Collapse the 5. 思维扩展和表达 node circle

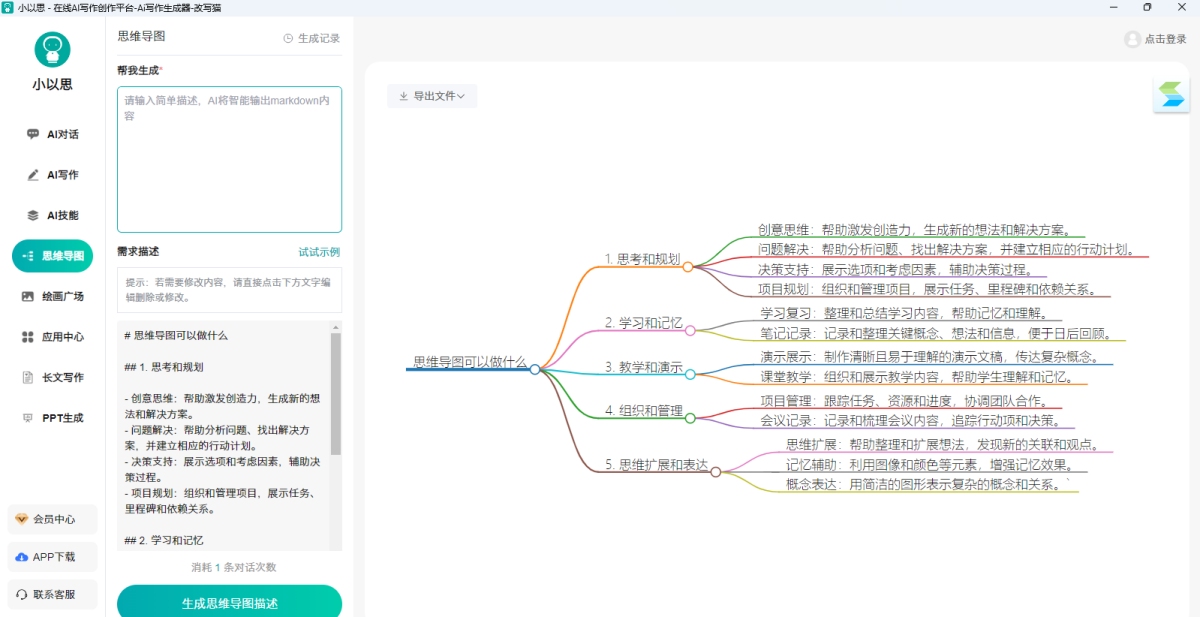pyautogui.click(x=715, y=472)
